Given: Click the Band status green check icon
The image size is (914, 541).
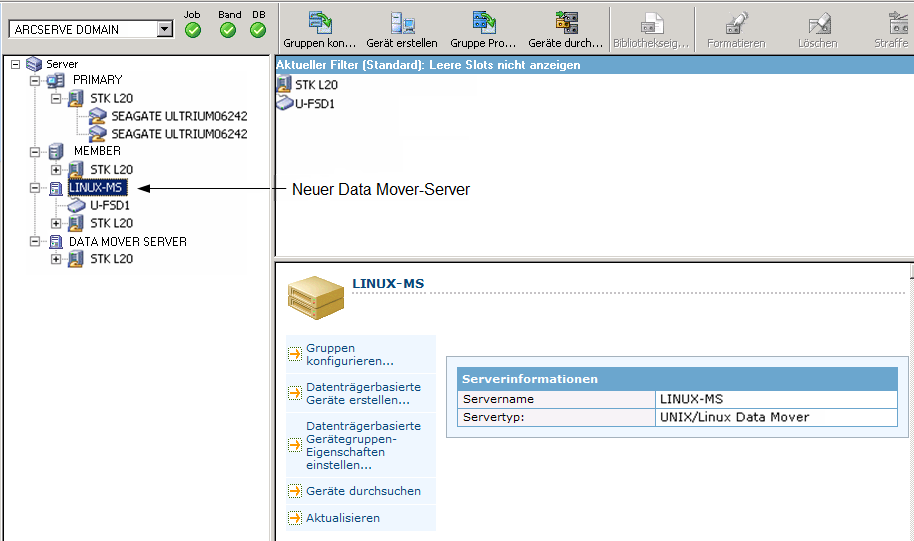Looking at the screenshot, I should [x=228, y=30].
